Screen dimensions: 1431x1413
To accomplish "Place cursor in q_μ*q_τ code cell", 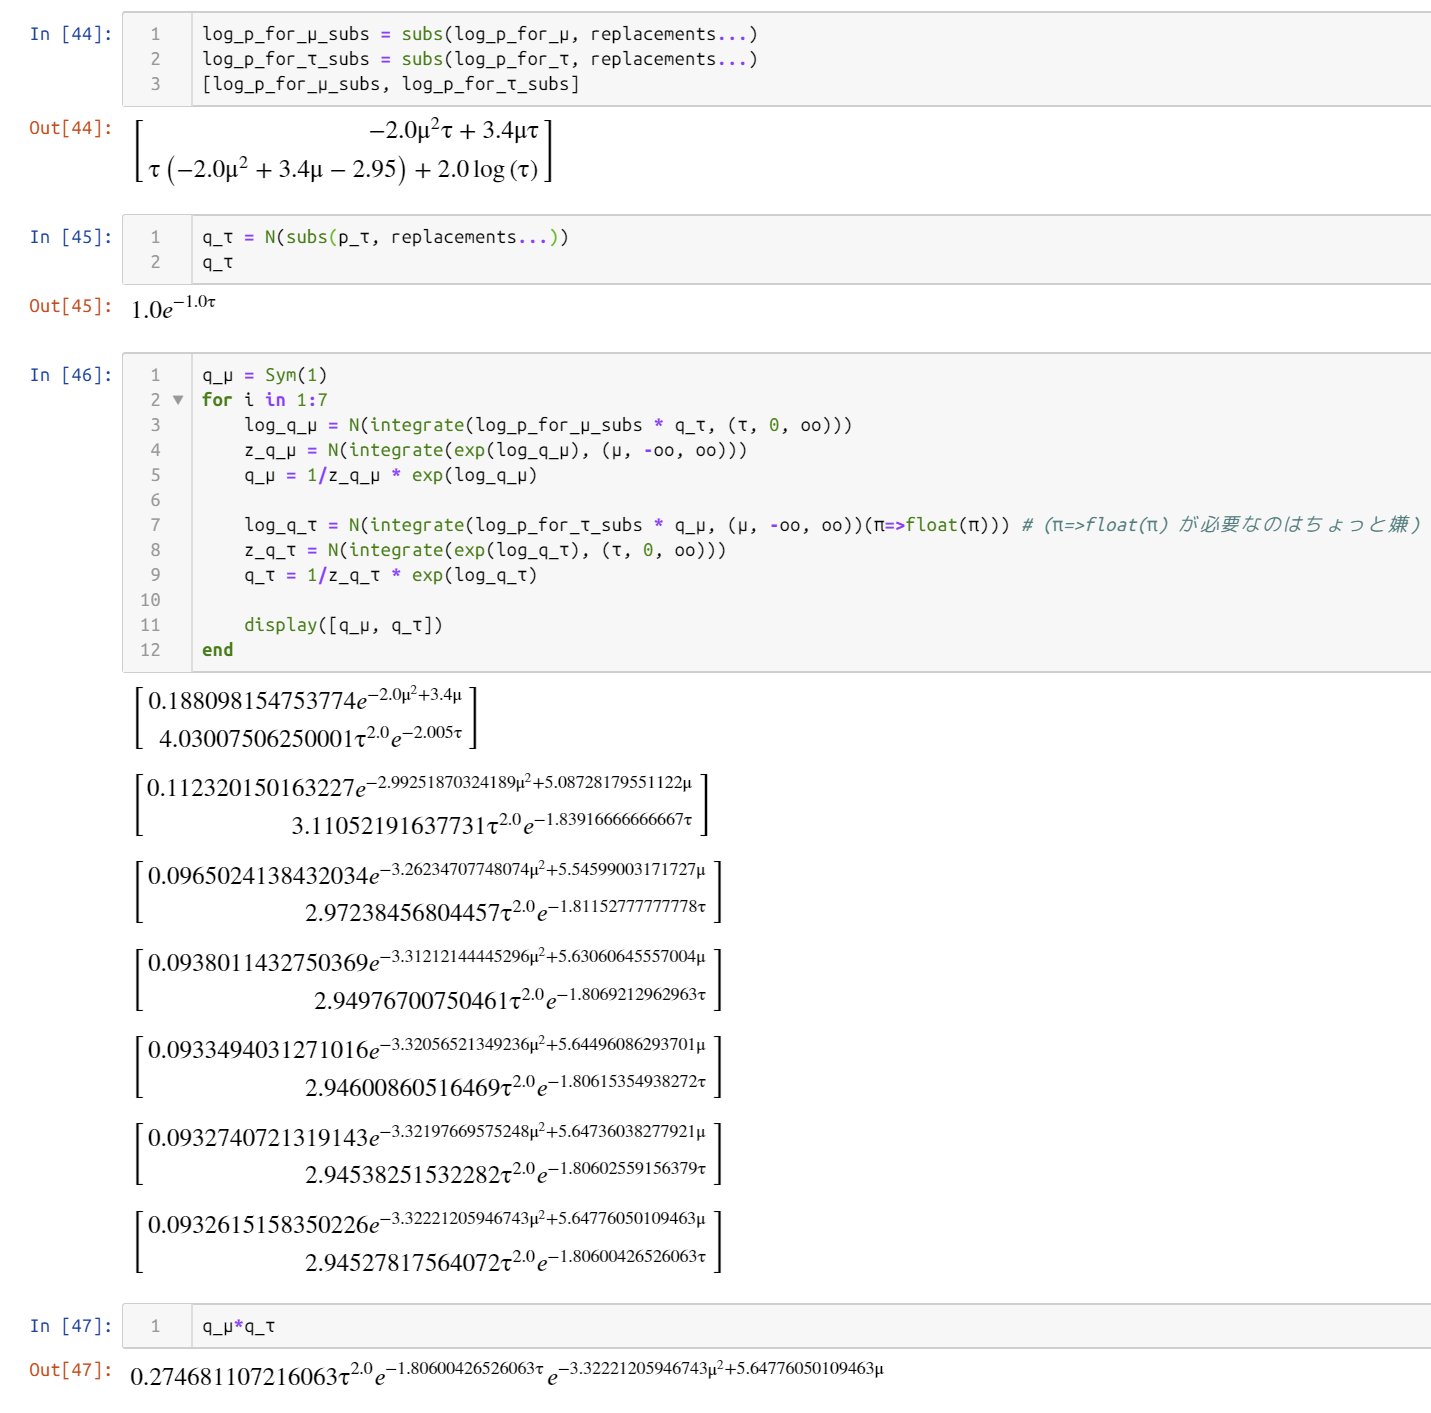I will [x=810, y=1326].
